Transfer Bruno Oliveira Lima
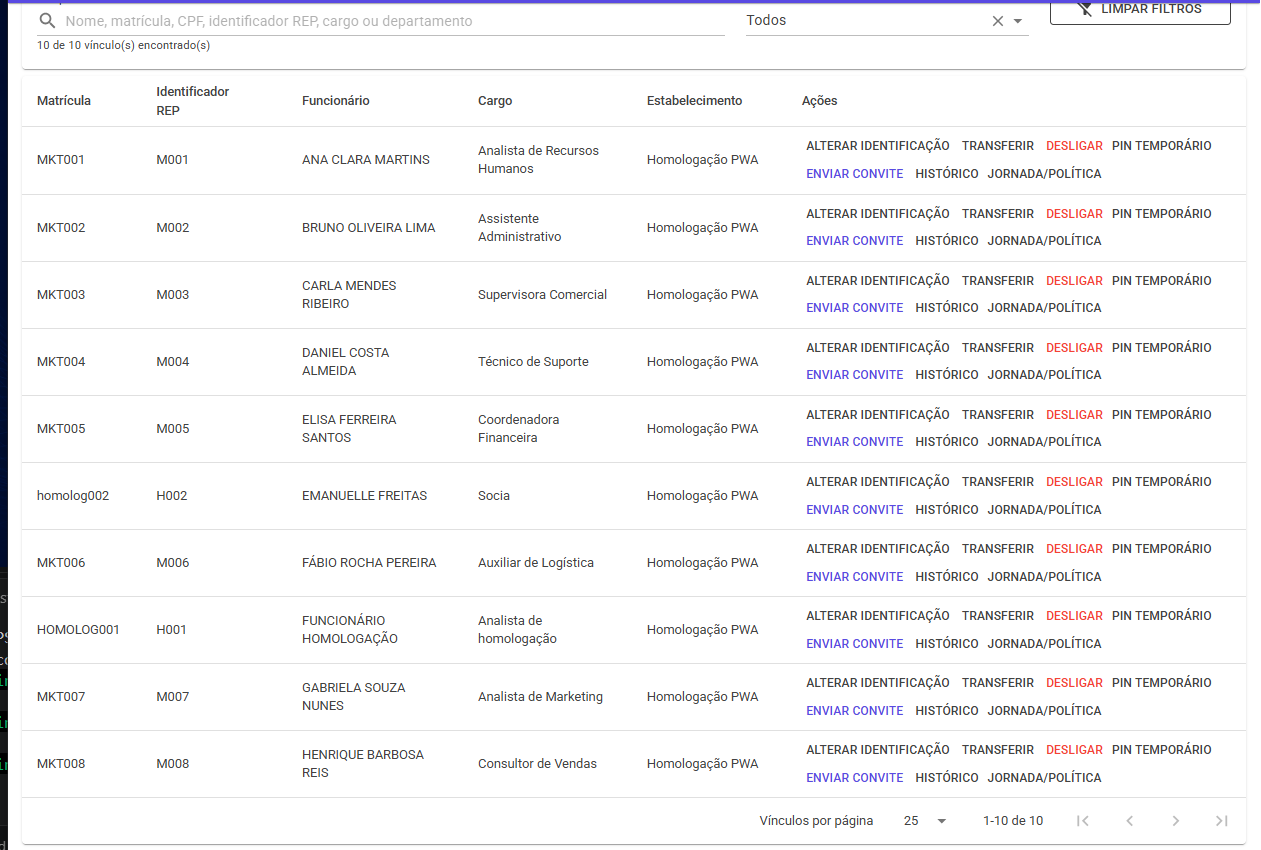The width and height of the screenshot is (1261, 850). pos(998,214)
